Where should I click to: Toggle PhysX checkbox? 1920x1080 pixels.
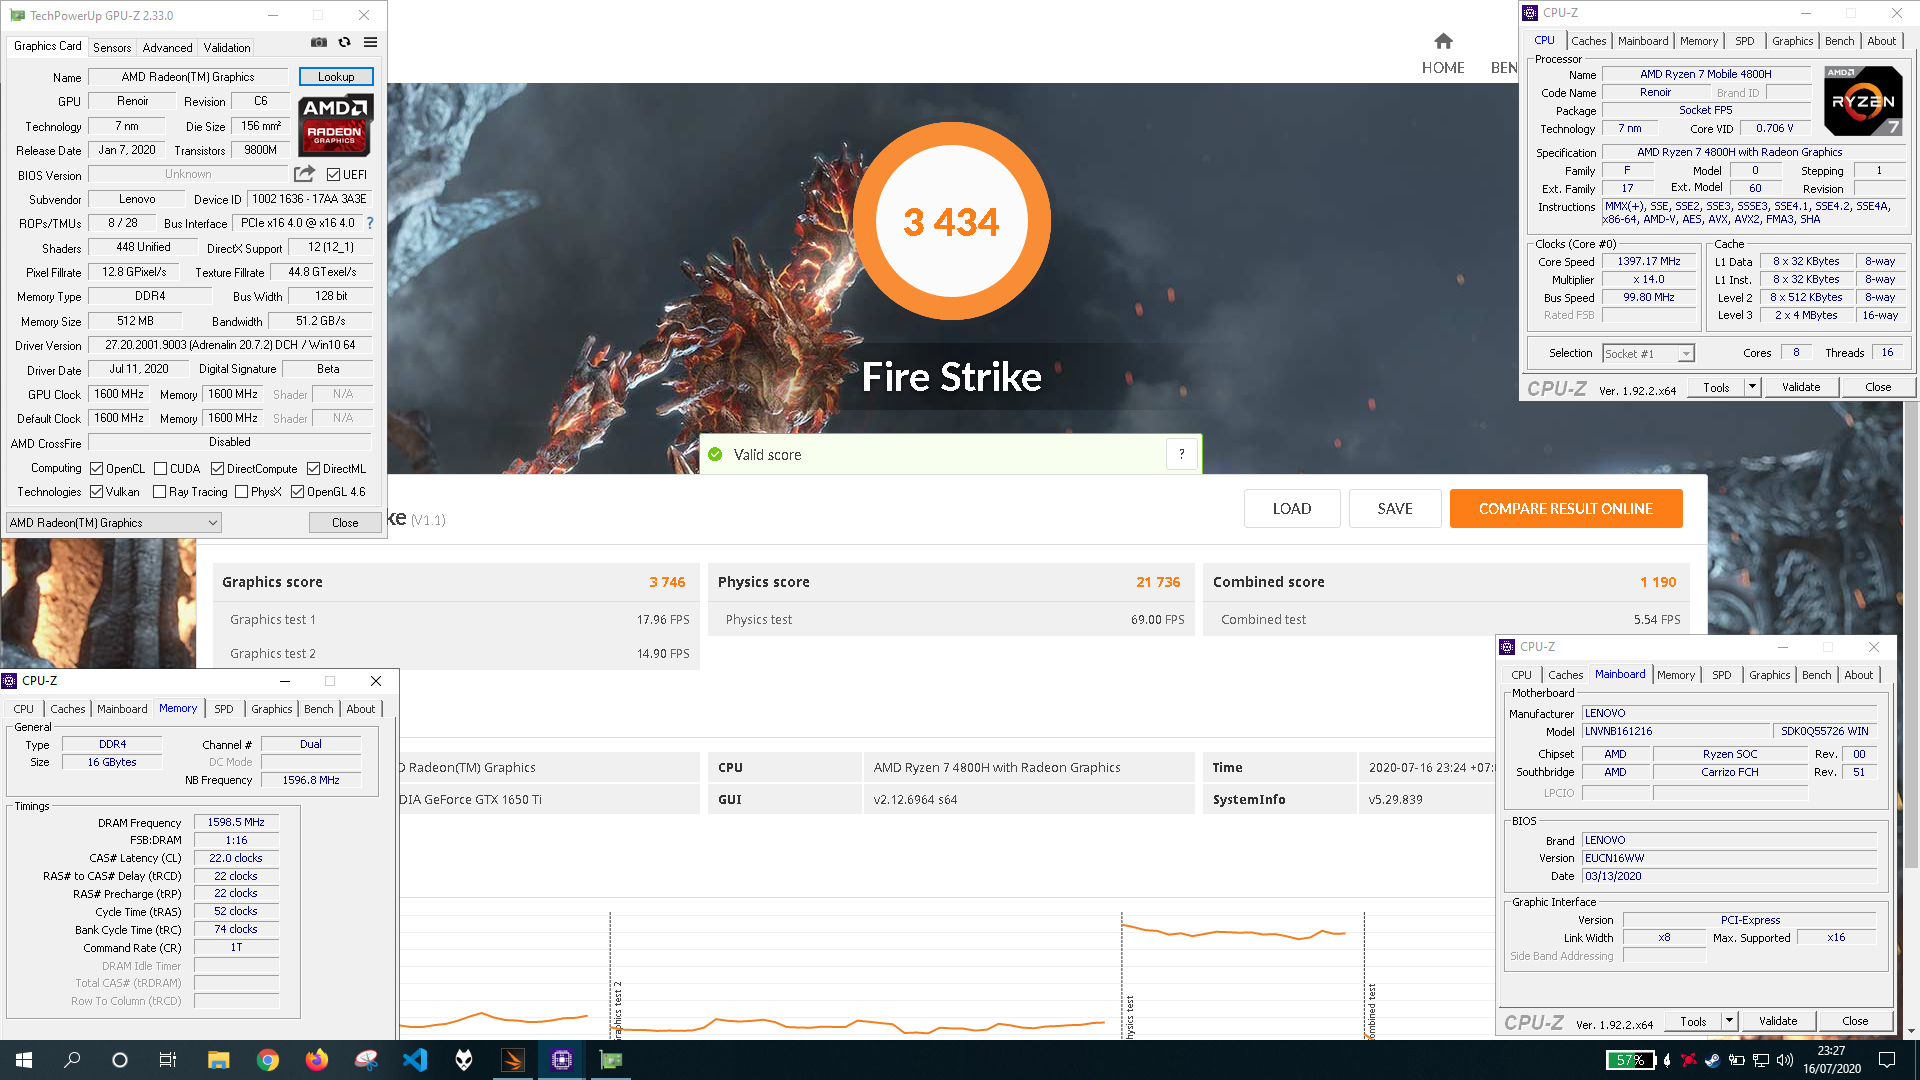tap(241, 492)
